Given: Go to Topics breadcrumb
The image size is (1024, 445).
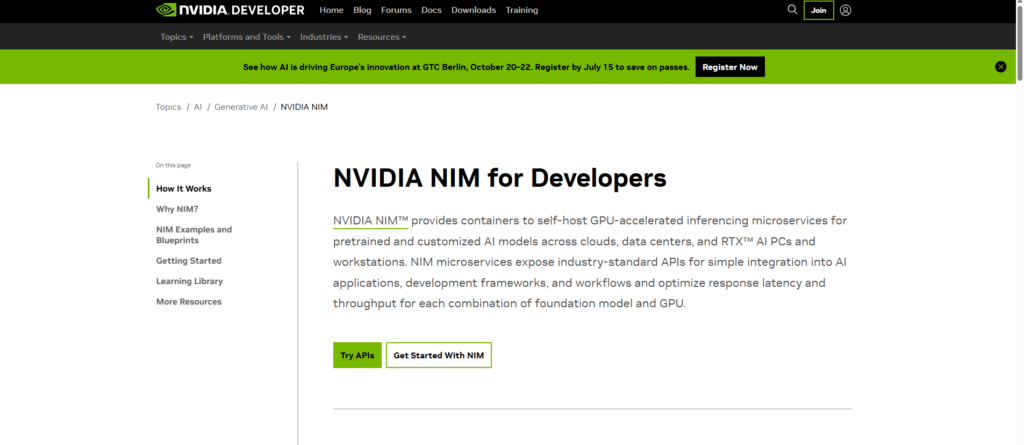Looking at the screenshot, I should pos(168,107).
